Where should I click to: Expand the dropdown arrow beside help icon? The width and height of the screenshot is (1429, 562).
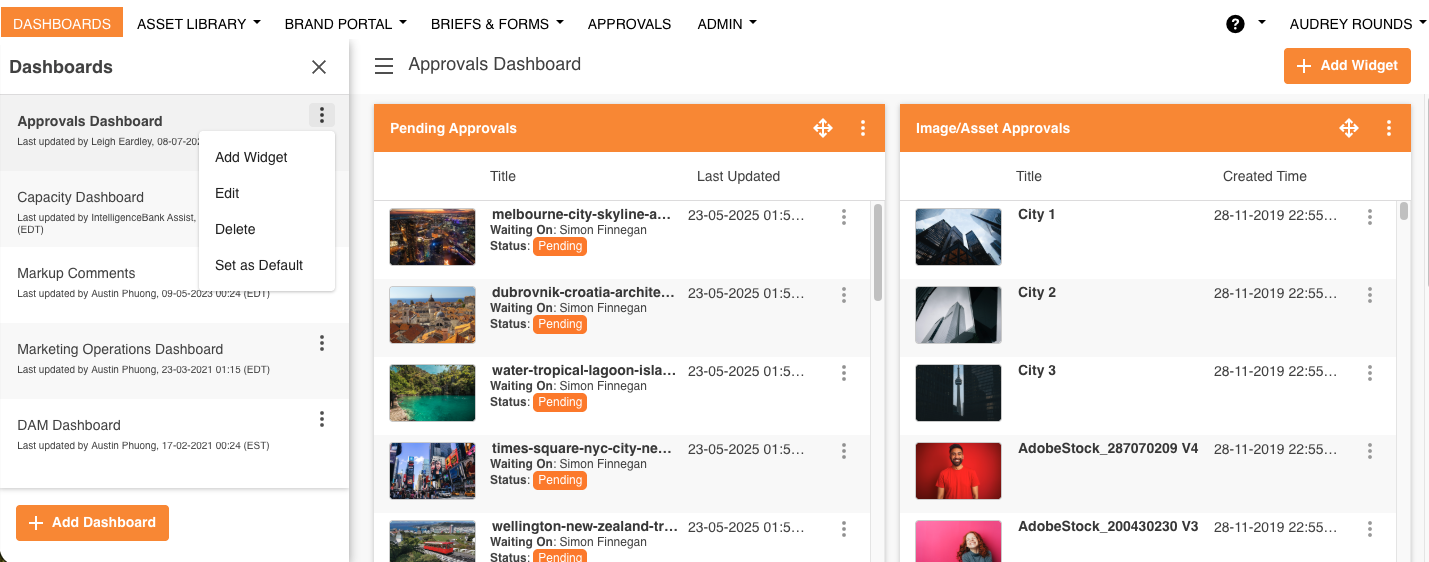coord(1262,22)
